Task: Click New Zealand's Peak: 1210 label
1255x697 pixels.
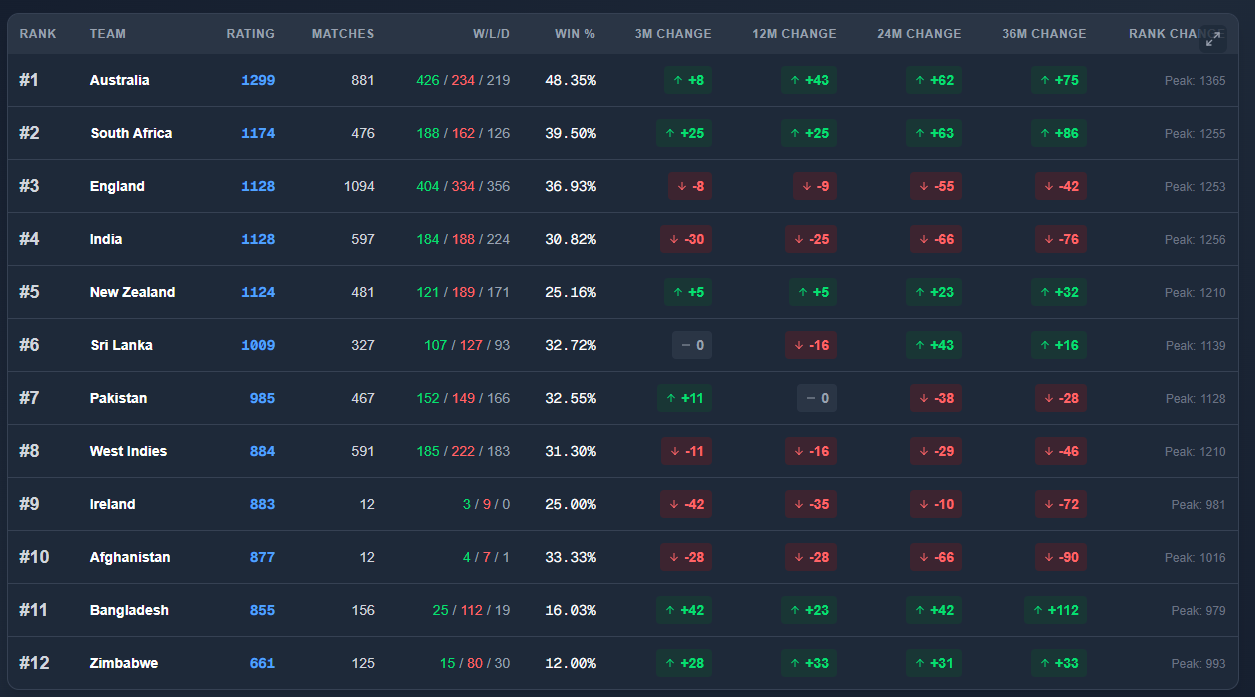Action: click(x=1194, y=292)
